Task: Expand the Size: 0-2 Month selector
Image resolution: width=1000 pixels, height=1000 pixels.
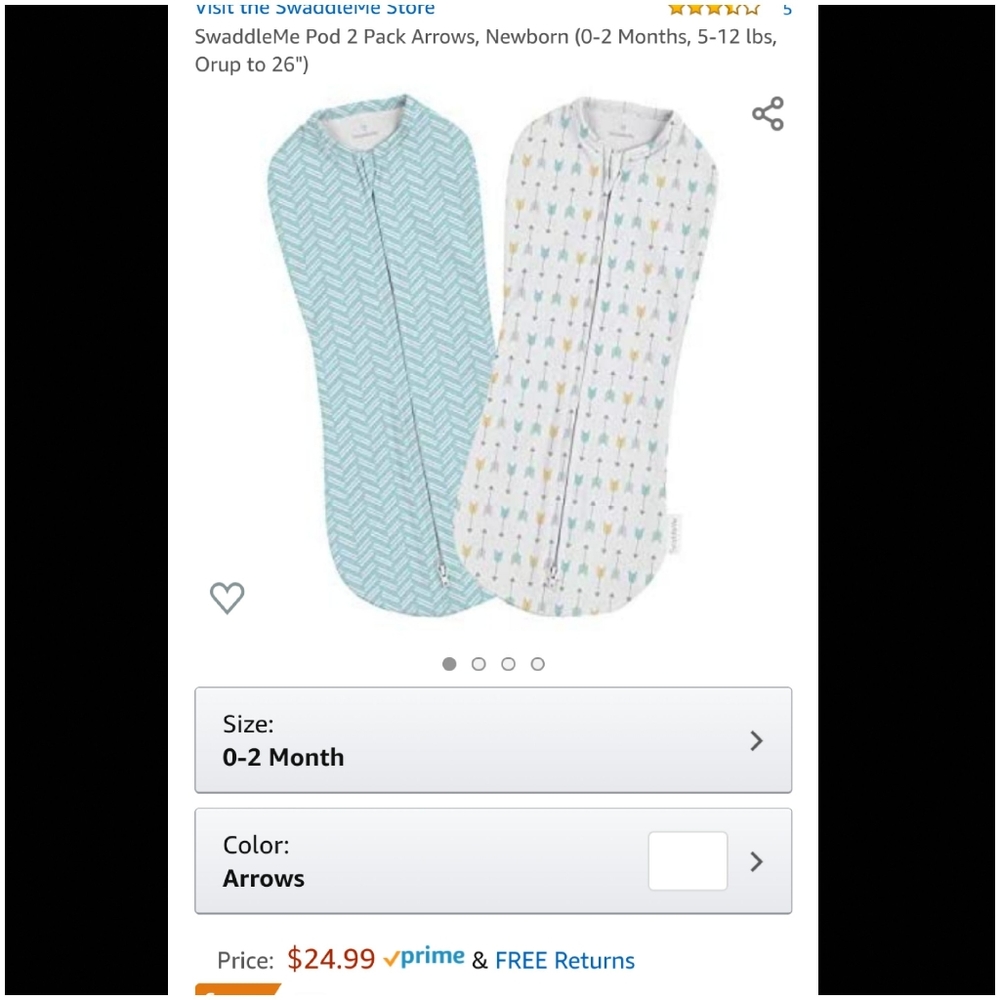Action: pyautogui.click(x=493, y=740)
